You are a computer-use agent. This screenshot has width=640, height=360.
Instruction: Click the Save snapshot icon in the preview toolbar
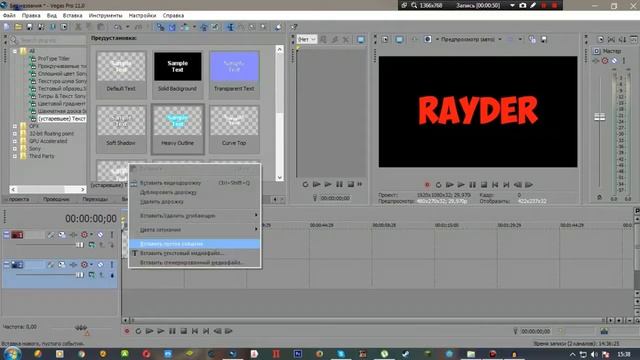click(x=544, y=40)
